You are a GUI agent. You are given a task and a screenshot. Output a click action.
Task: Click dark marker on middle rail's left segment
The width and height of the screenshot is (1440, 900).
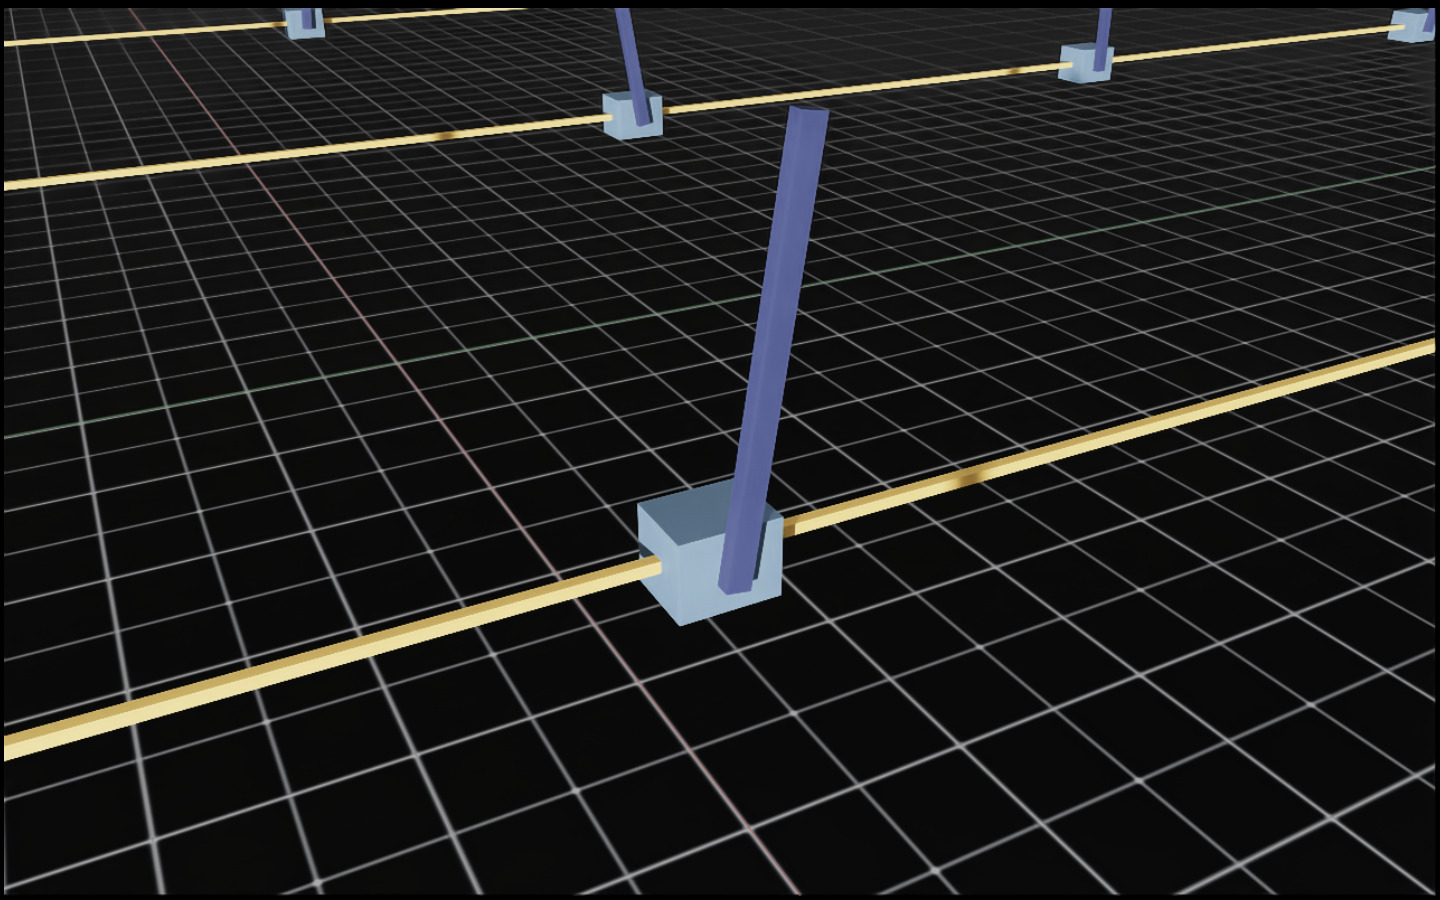(x=455, y=136)
